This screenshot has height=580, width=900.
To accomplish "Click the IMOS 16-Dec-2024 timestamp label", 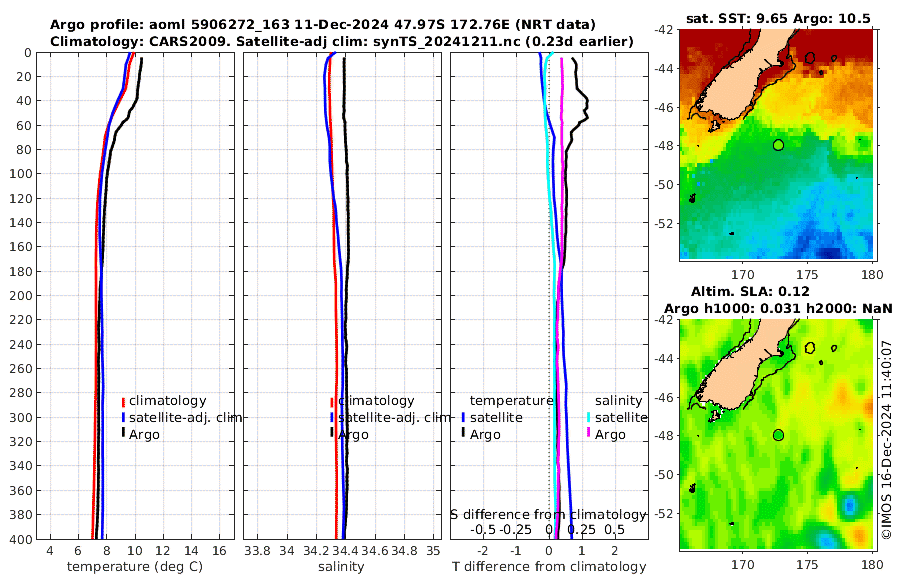I will 887,439.
